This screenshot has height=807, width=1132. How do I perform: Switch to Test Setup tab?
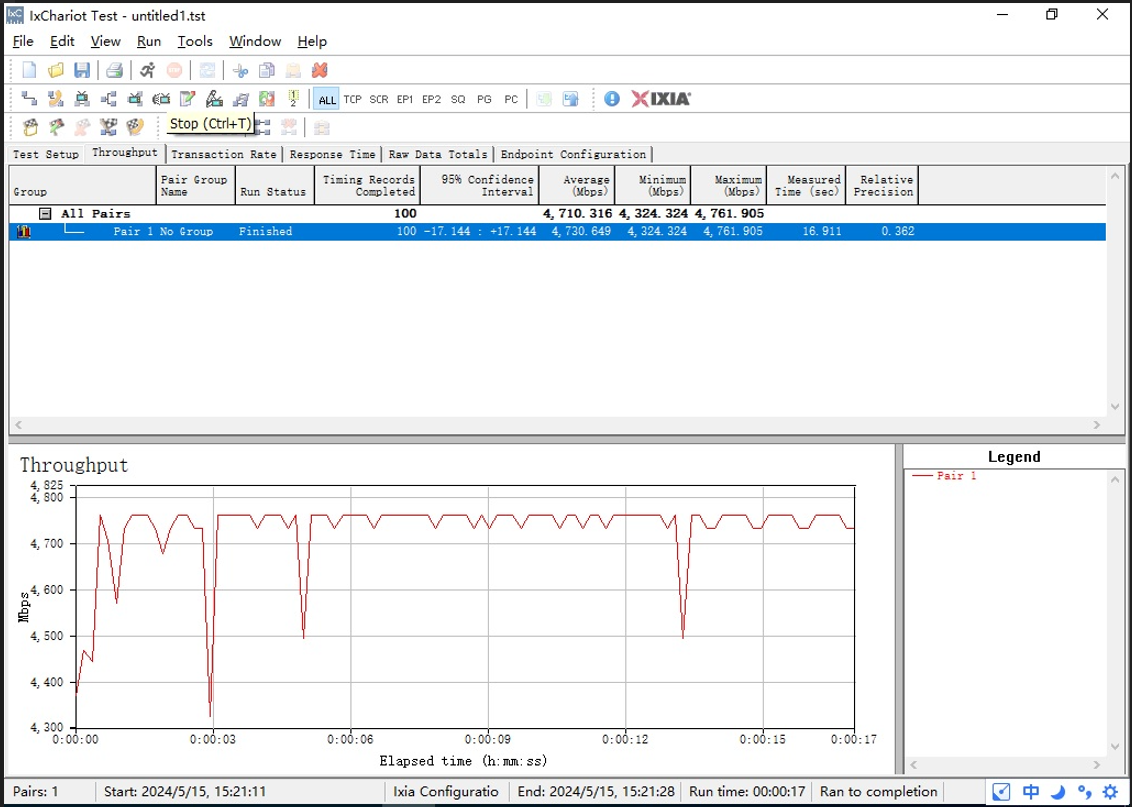point(45,154)
